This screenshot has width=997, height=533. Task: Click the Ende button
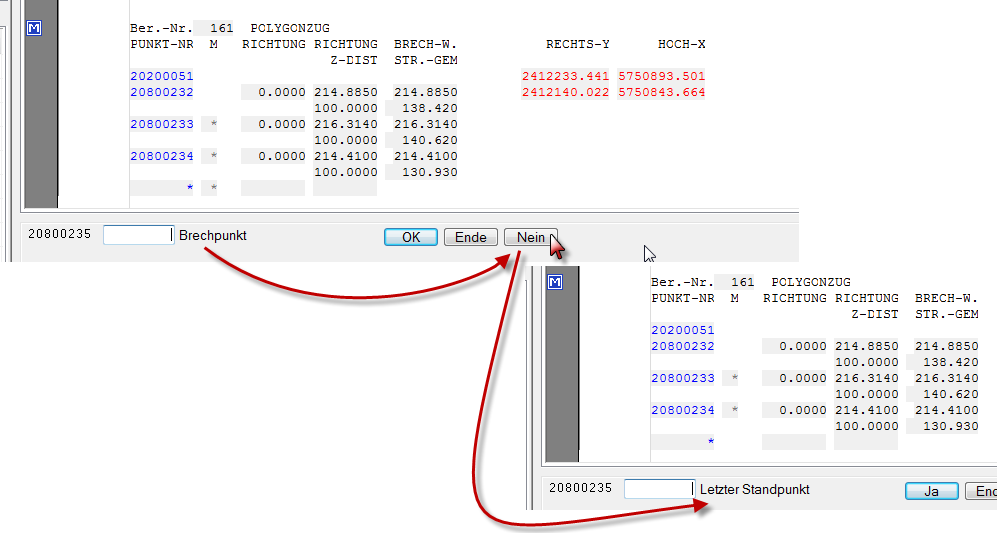click(470, 237)
